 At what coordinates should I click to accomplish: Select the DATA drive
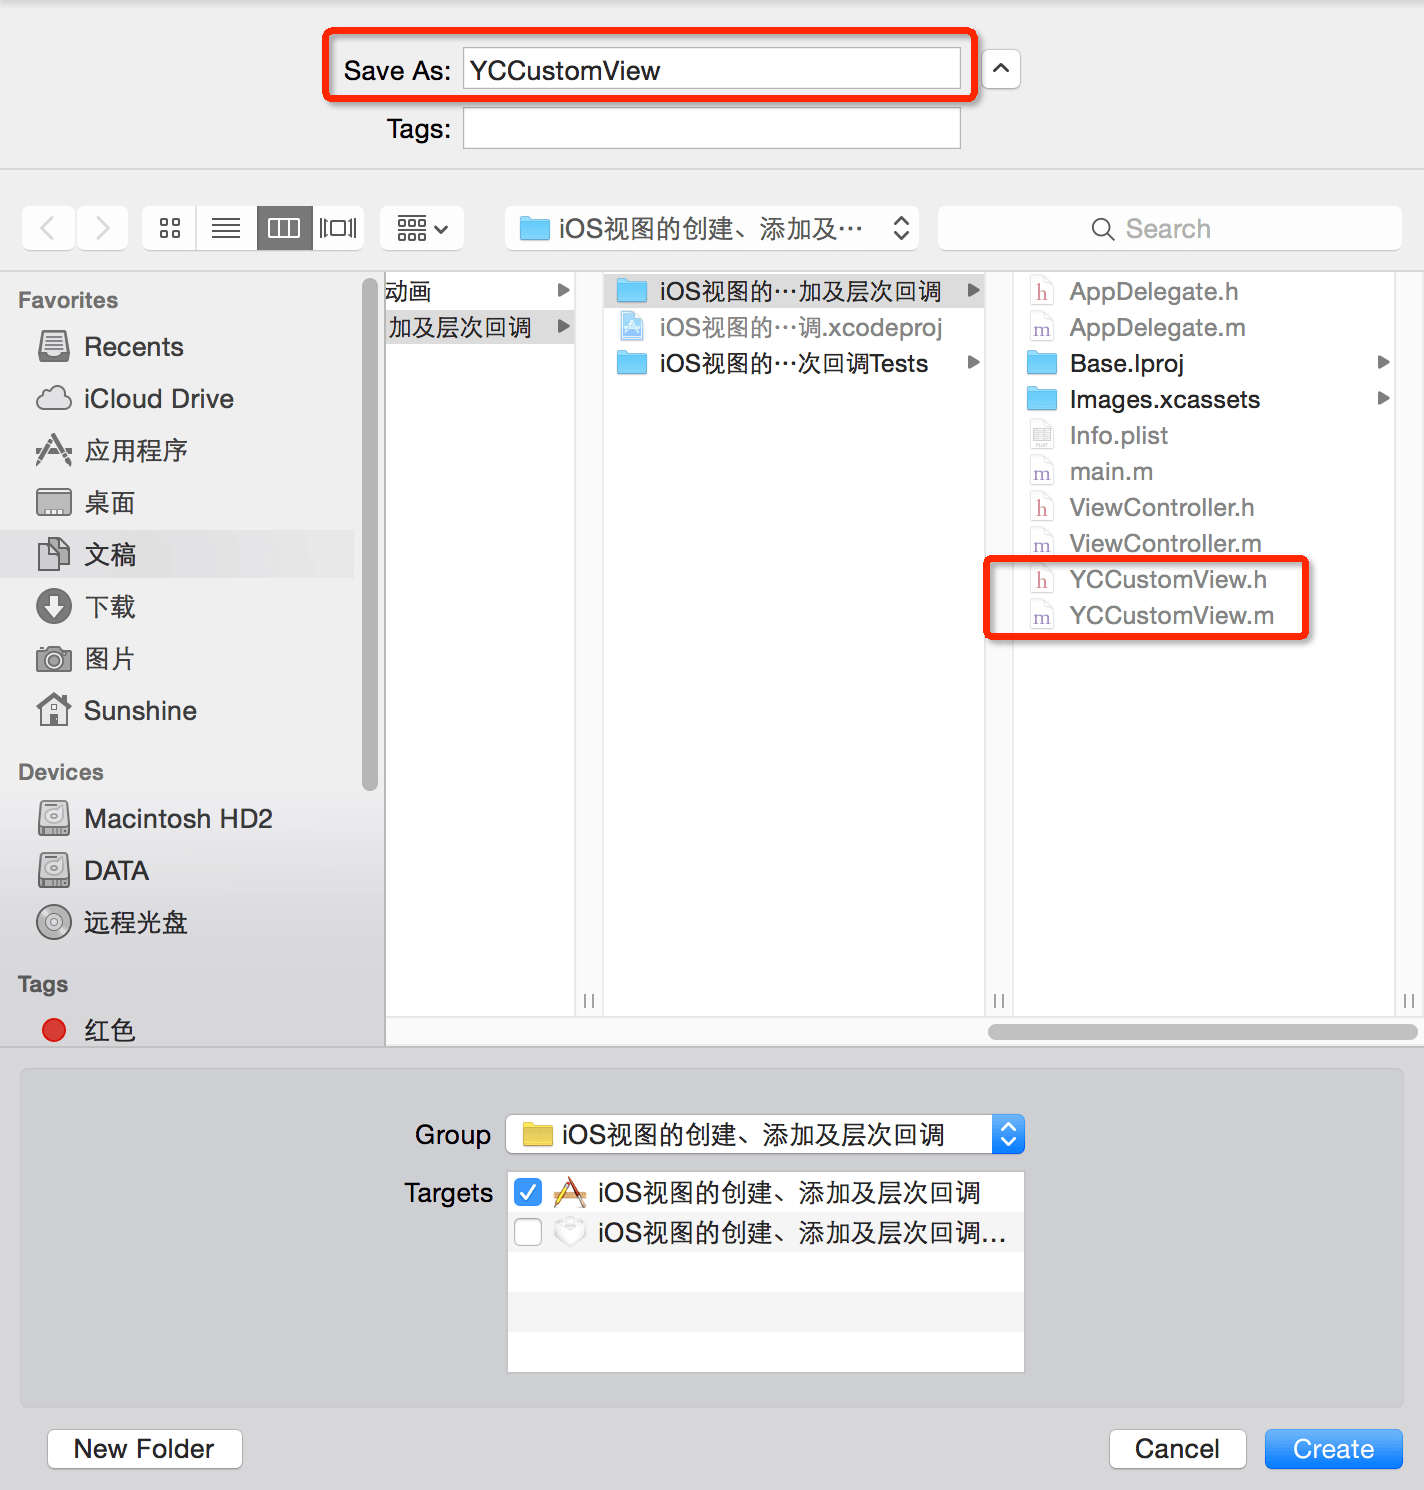[x=178, y=870]
